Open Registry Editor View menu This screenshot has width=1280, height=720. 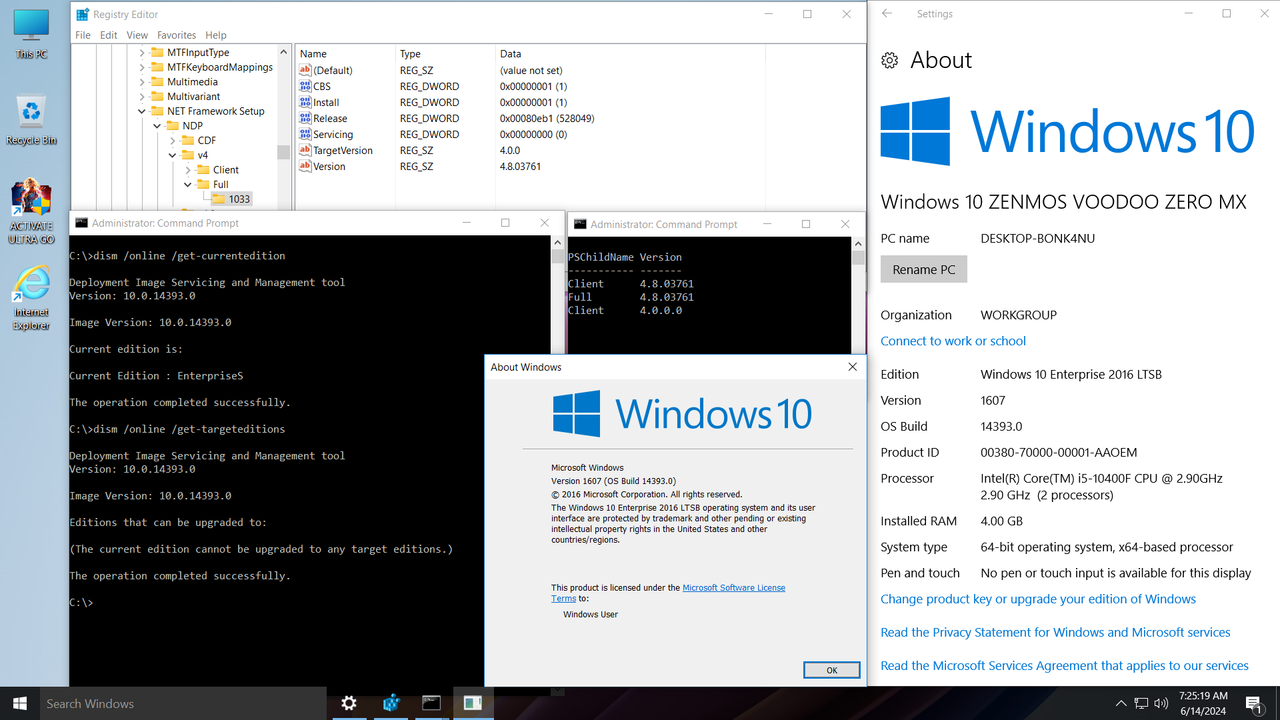137,35
